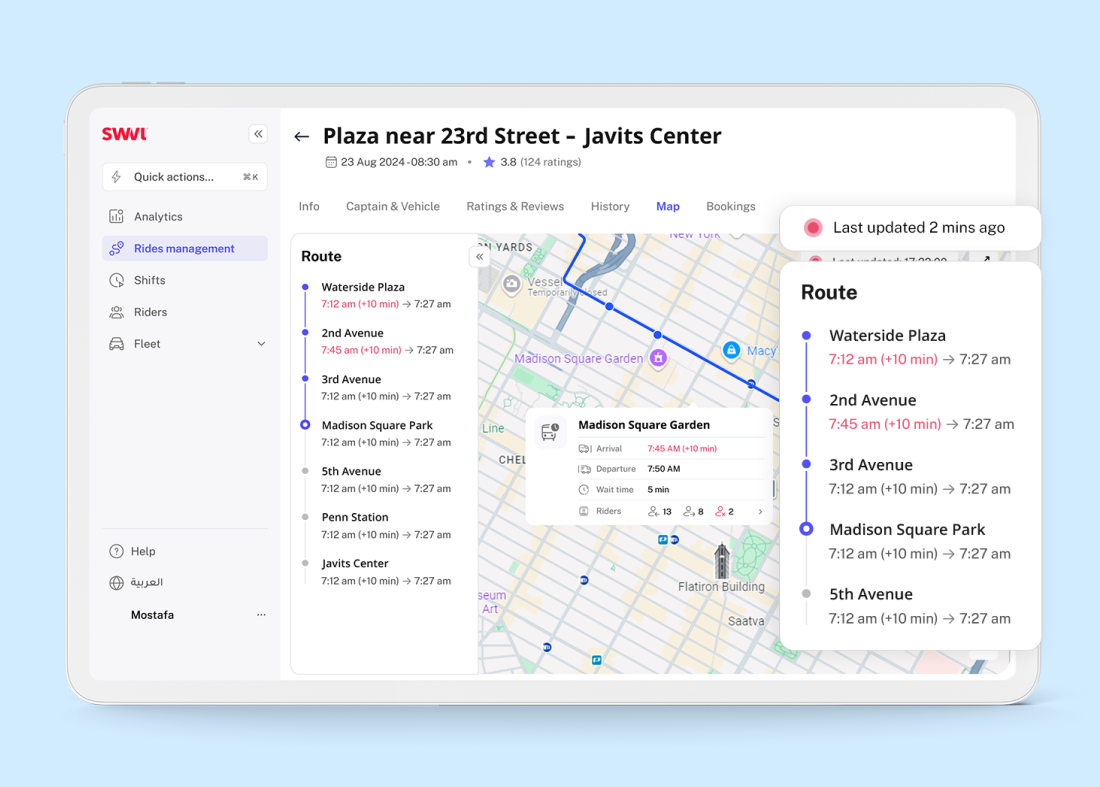Viewport: 1100px width, 787px height.
Task: Click the star rating 3.8
Action: [x=499, y=162]
